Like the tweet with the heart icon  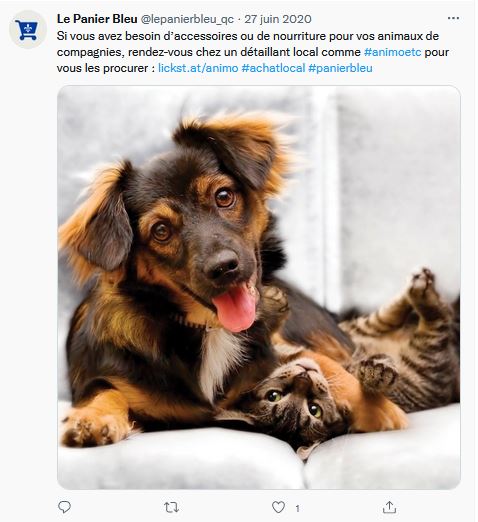278,507
